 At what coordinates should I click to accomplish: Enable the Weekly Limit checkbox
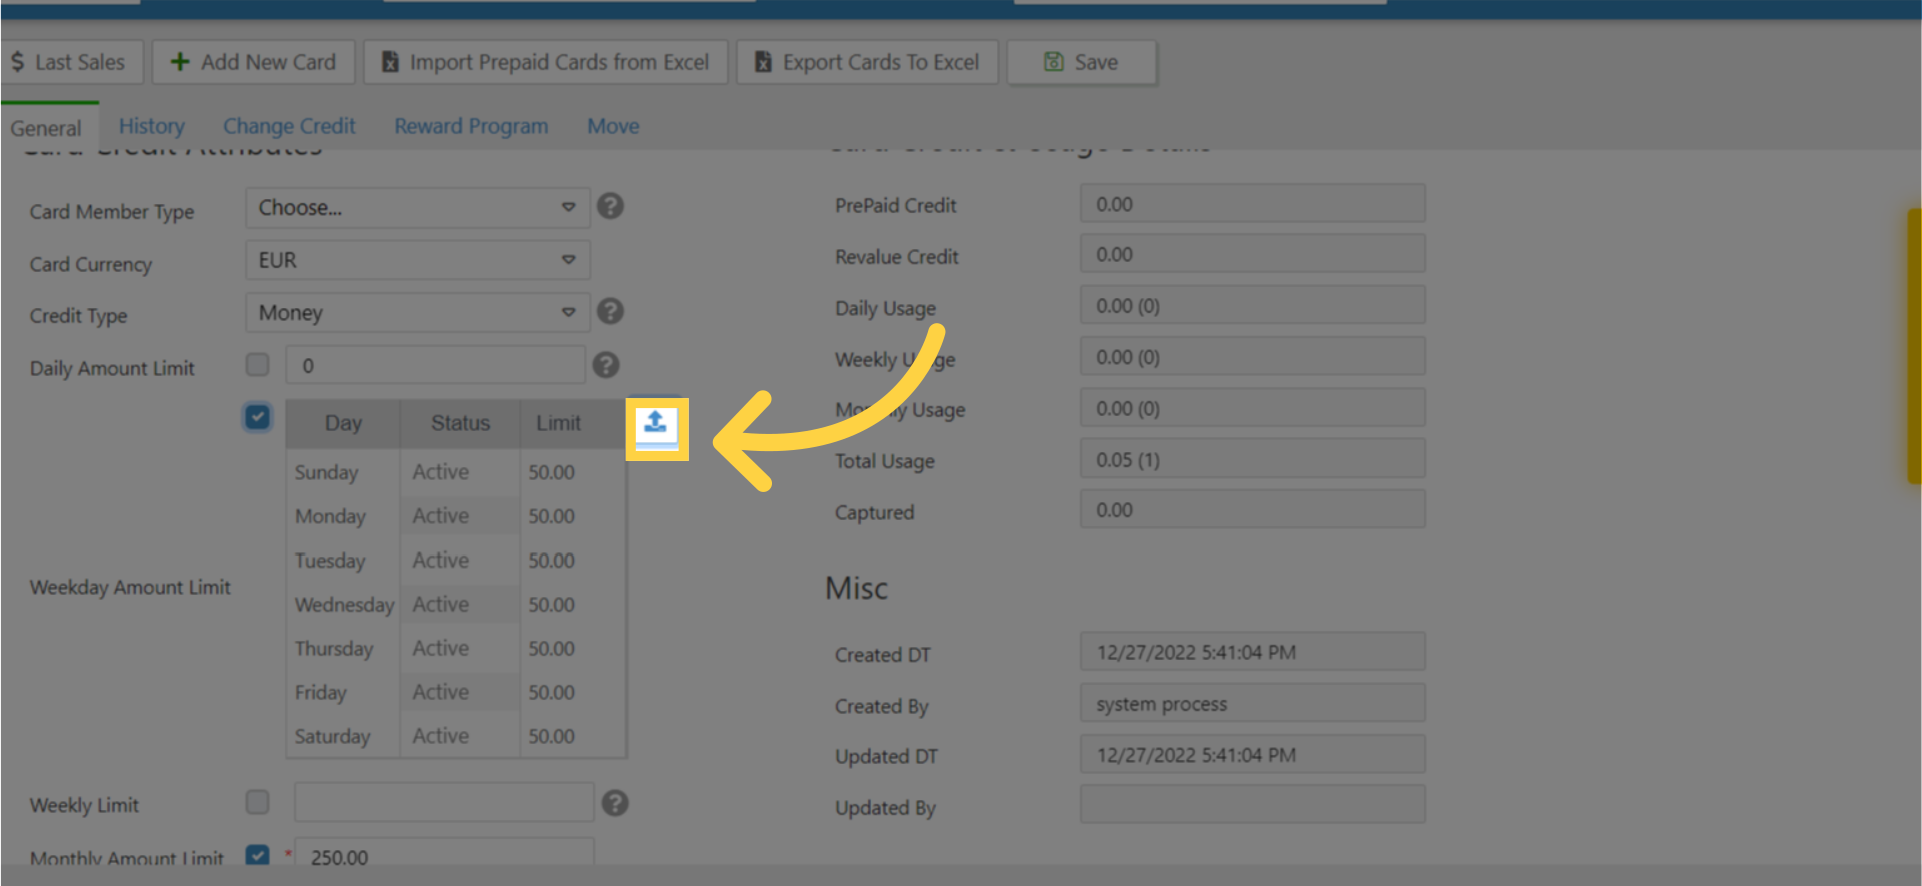pos(258,802)
